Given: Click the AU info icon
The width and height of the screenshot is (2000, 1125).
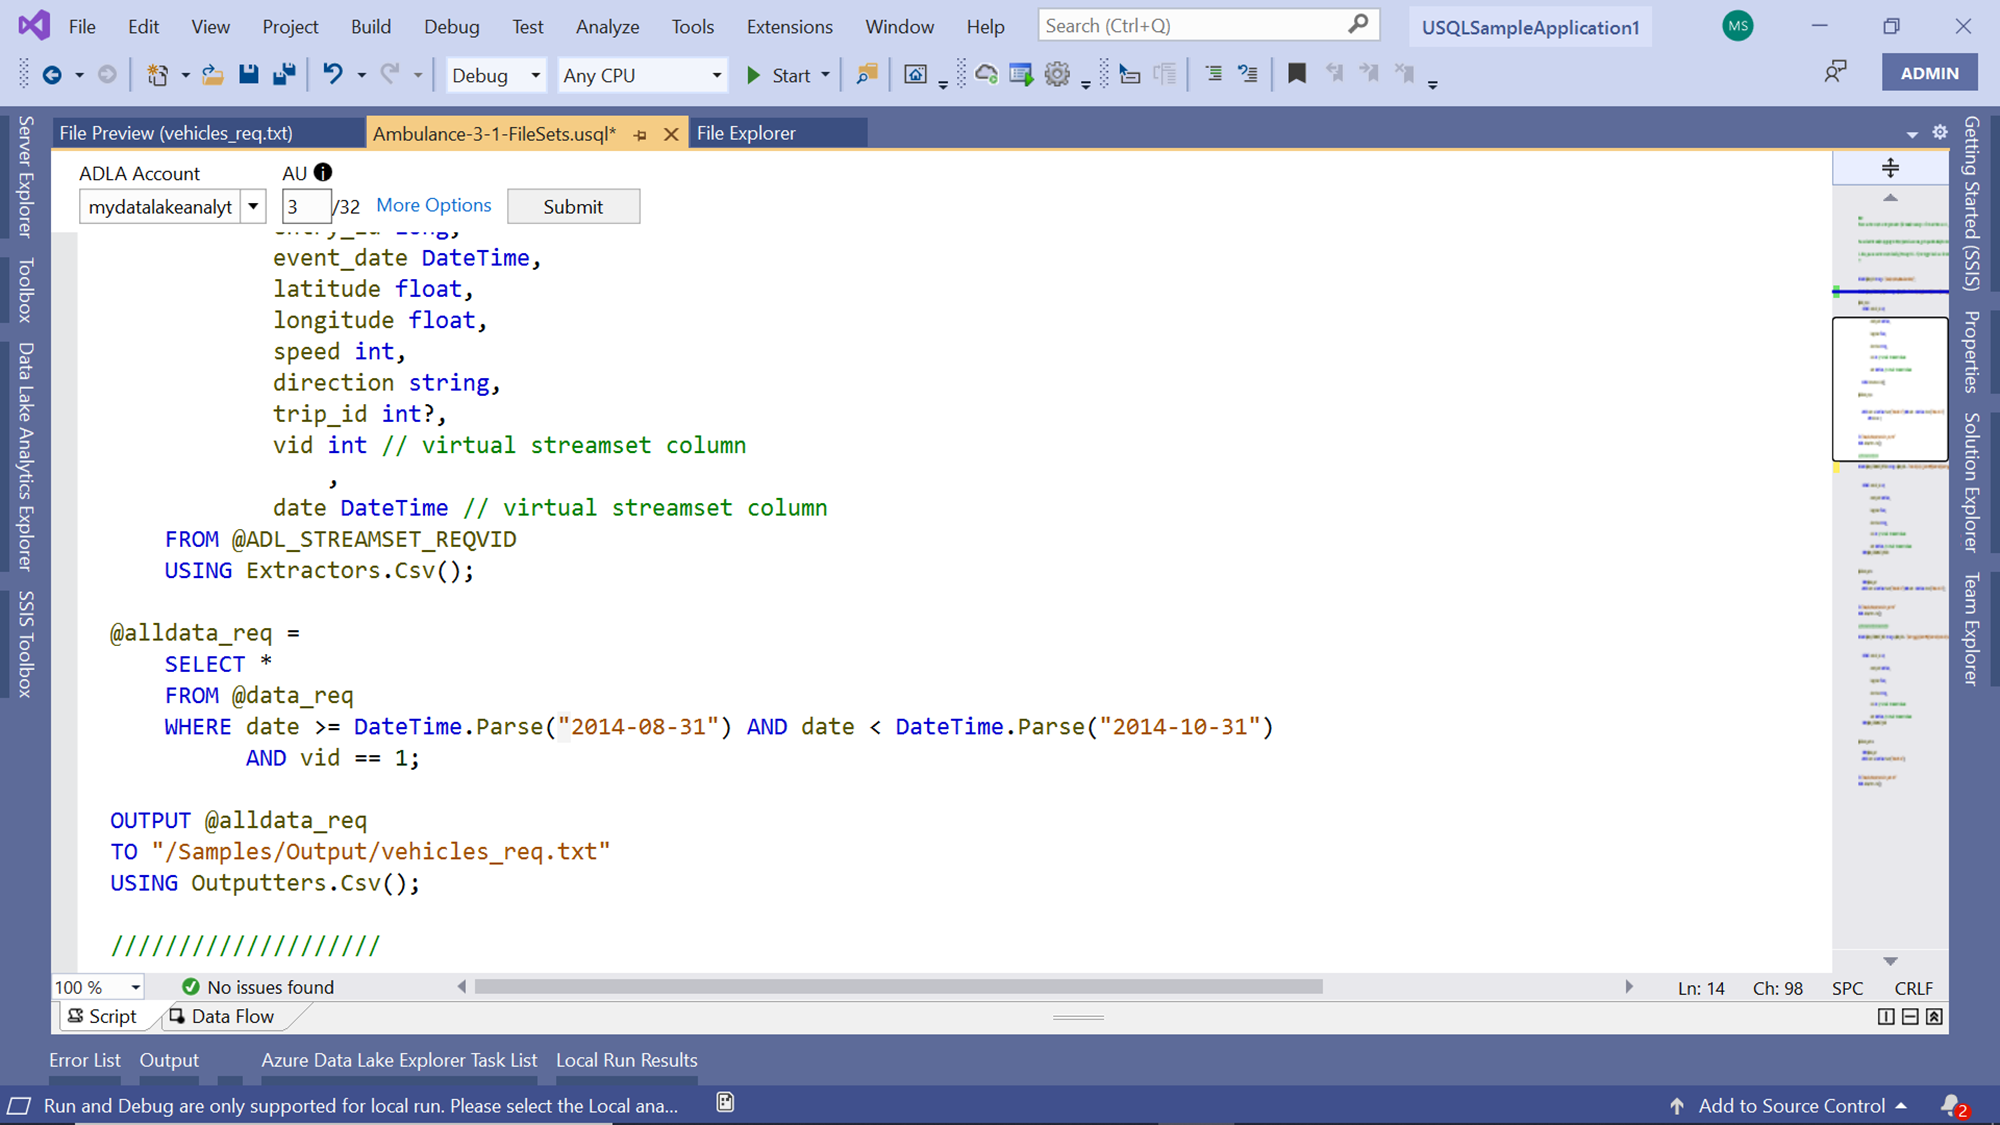Looking at the screenshot, I should click(323, 172).
